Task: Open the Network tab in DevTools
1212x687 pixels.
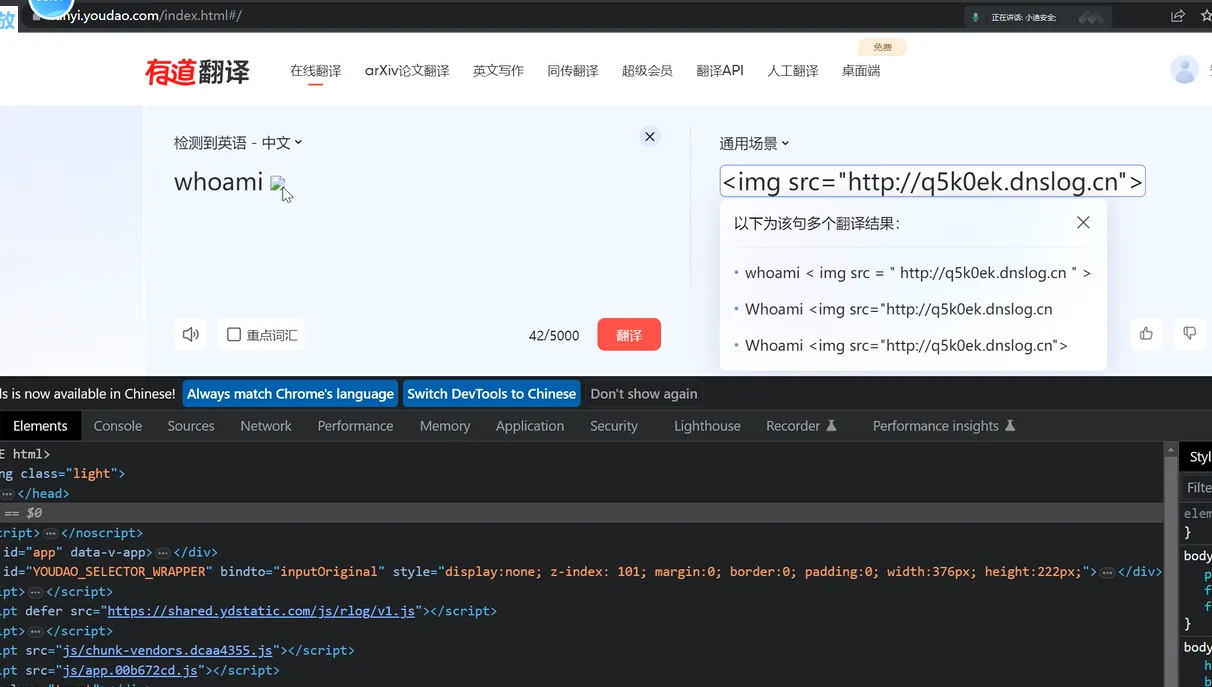Action: (266, 426)
